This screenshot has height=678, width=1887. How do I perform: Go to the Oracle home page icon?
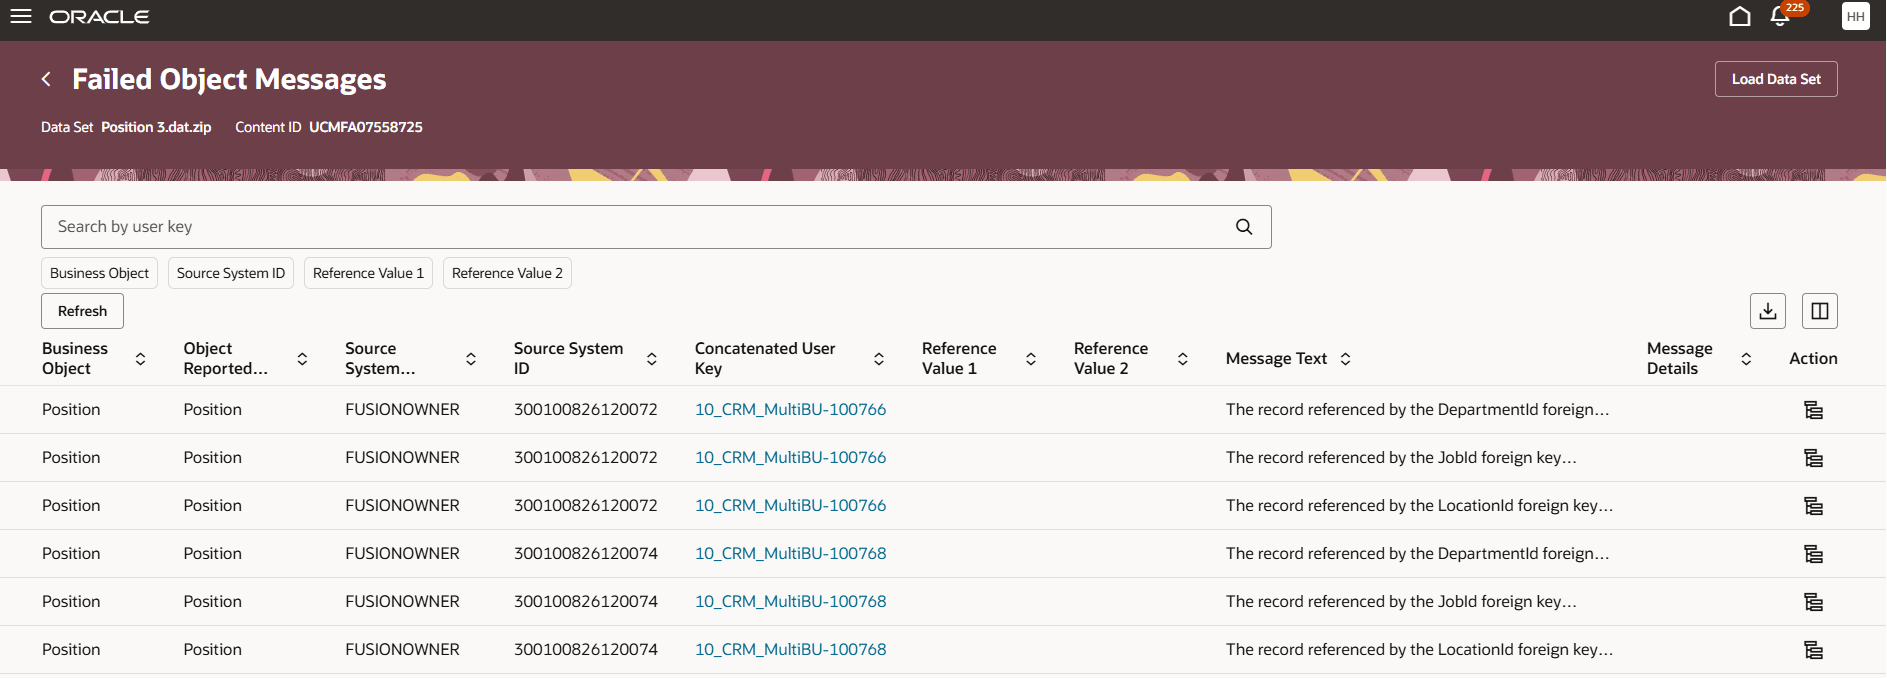point(1740,17)
